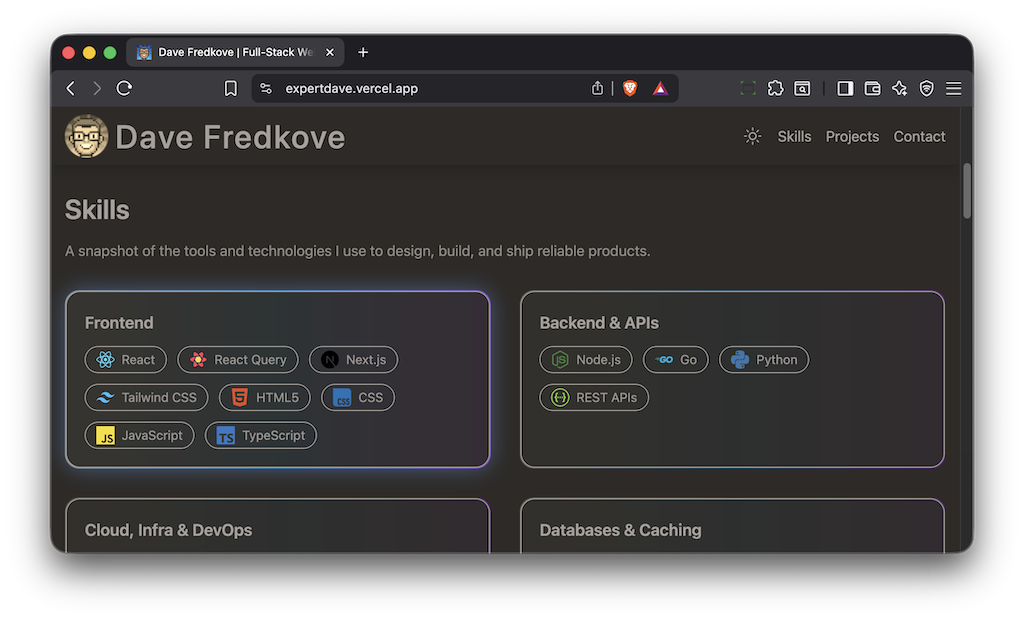Click the Frontend card heading

pos(119,323)
